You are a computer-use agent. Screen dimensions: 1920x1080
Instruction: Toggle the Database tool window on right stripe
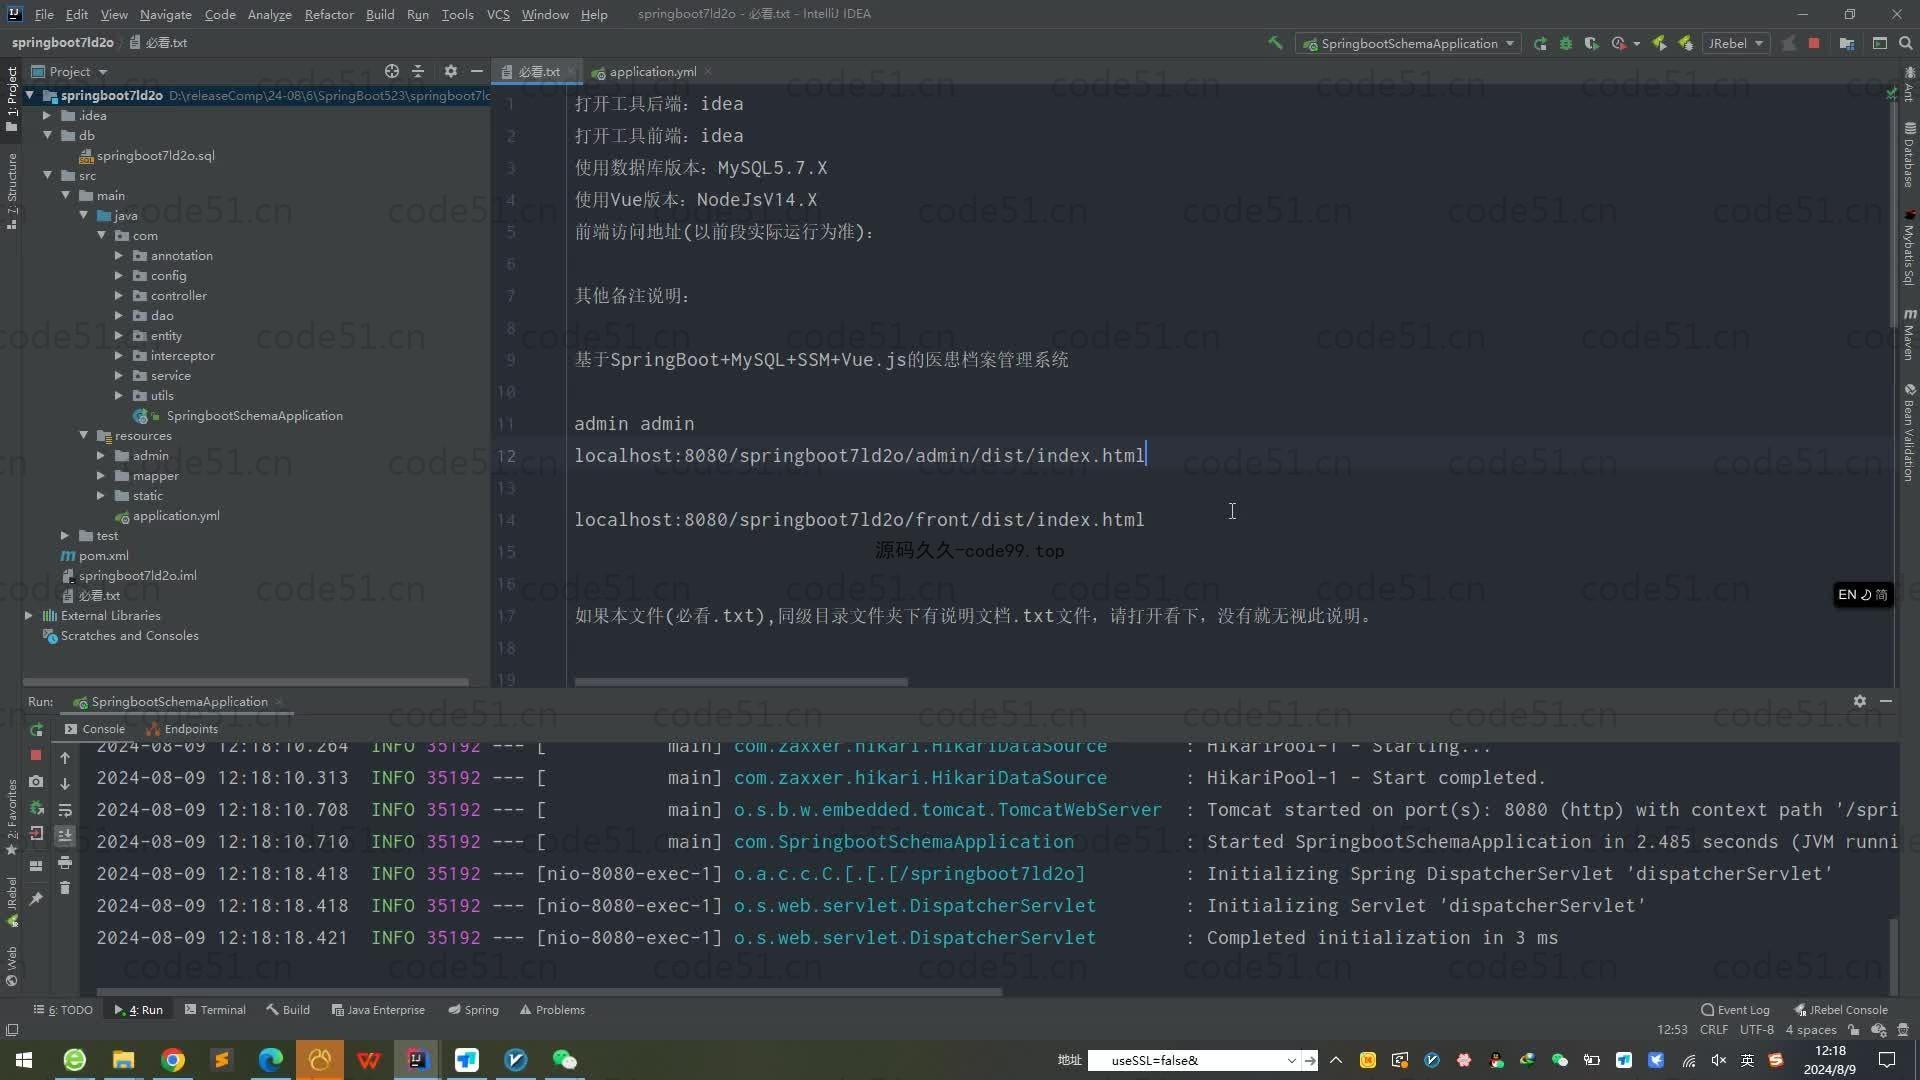click(1909, 155)
